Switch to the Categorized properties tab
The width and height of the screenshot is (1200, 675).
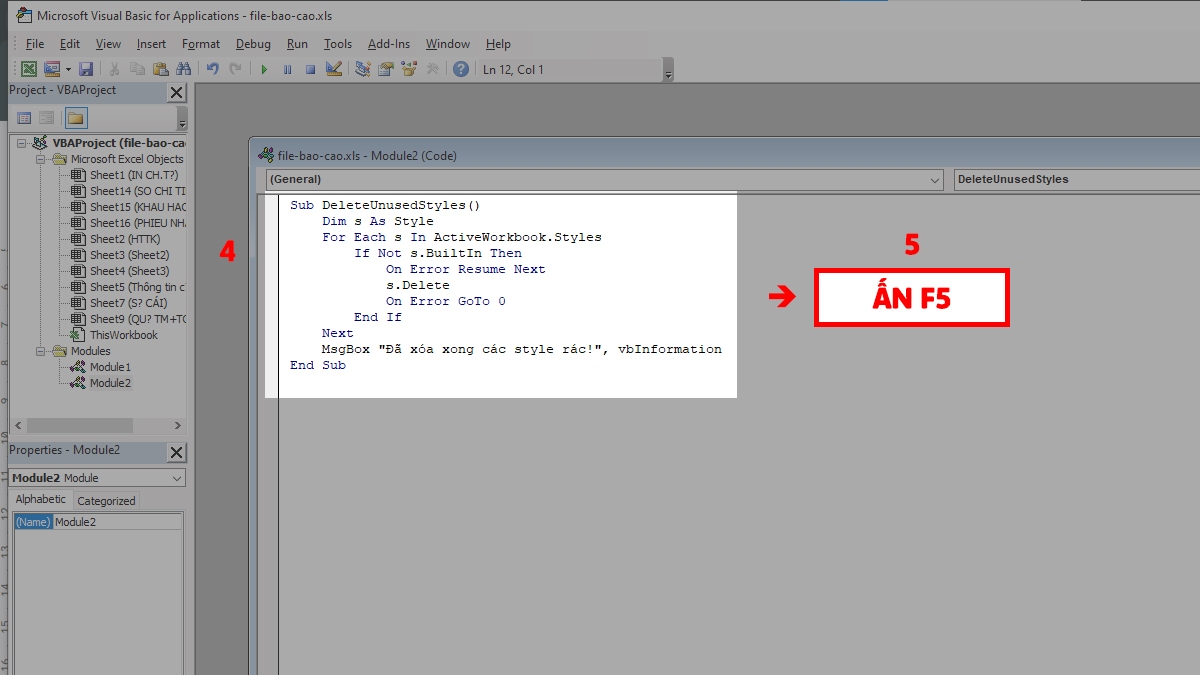[105, 500]
